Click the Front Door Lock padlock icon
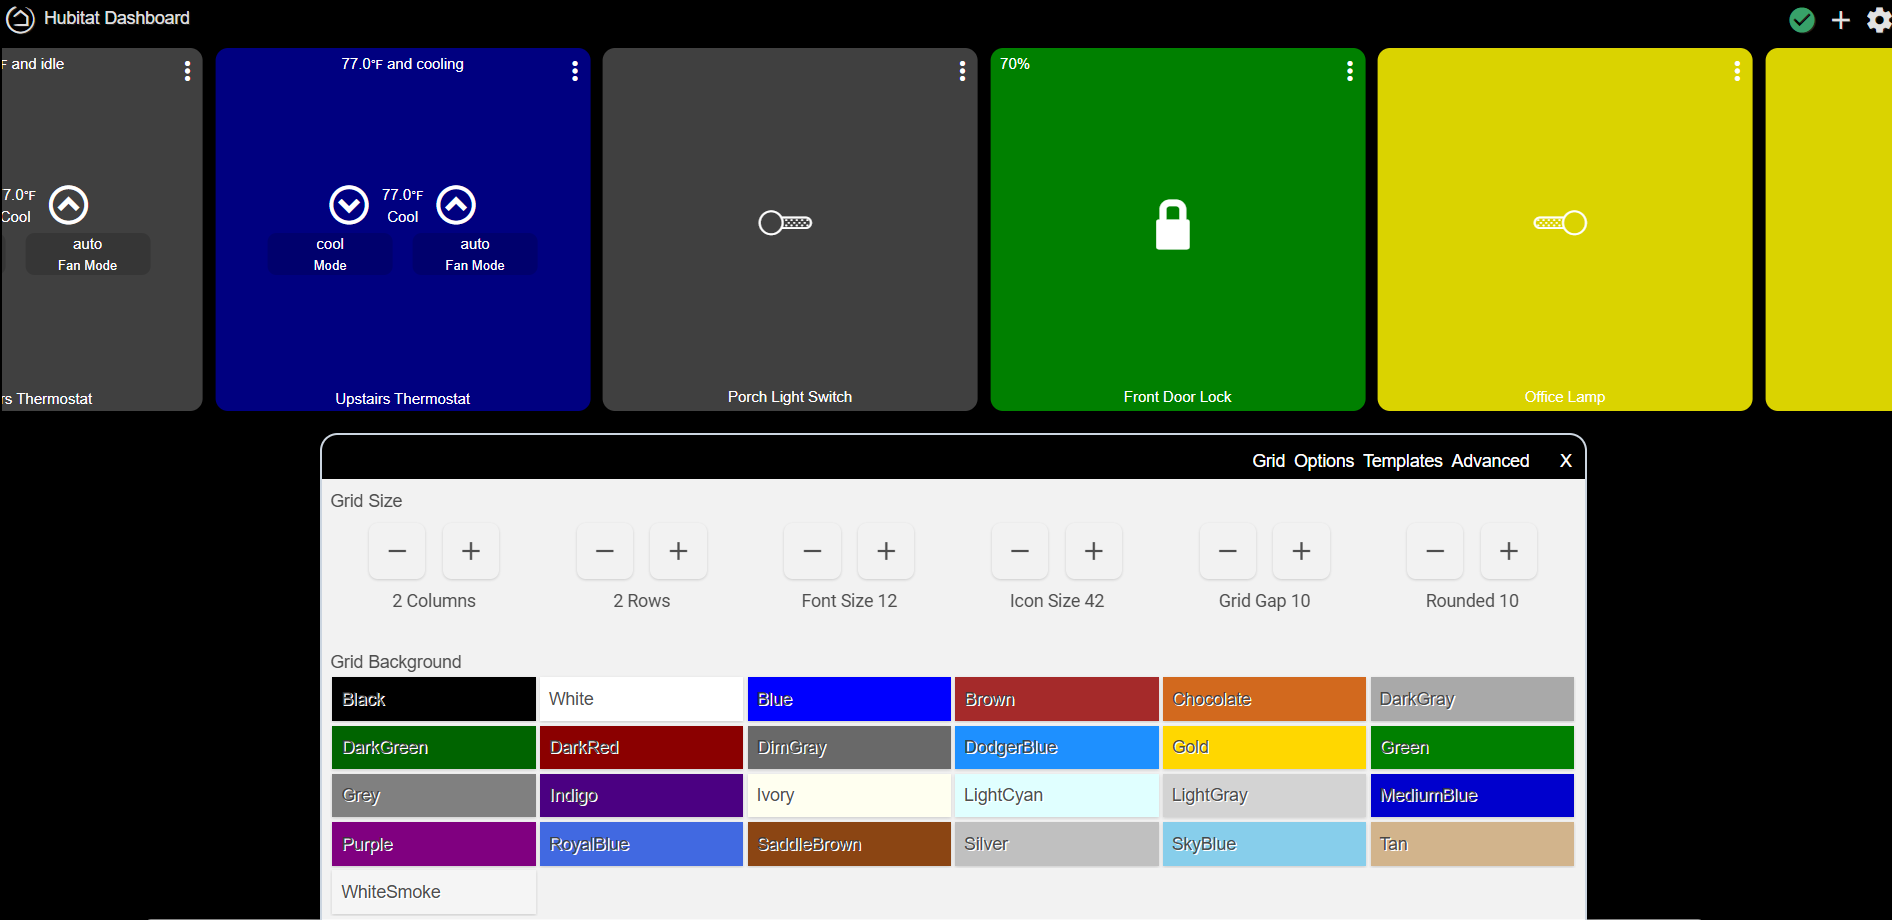1892x920 pixels. pos(1175,222)
